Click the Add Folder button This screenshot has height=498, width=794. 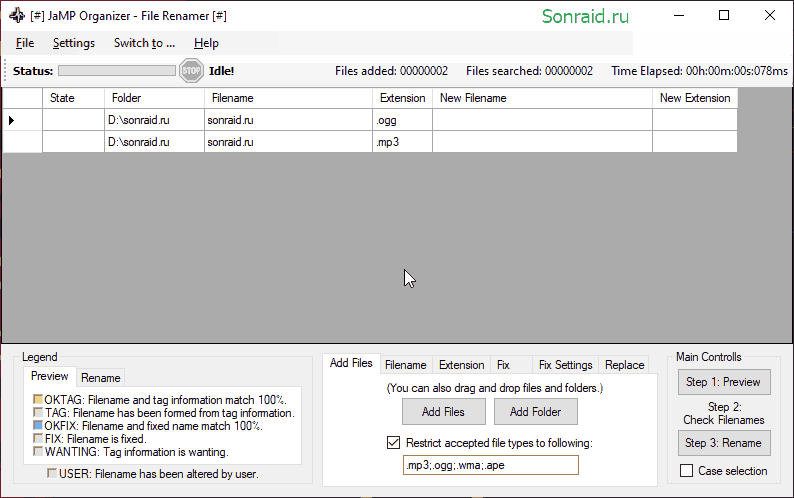point(536,412)
